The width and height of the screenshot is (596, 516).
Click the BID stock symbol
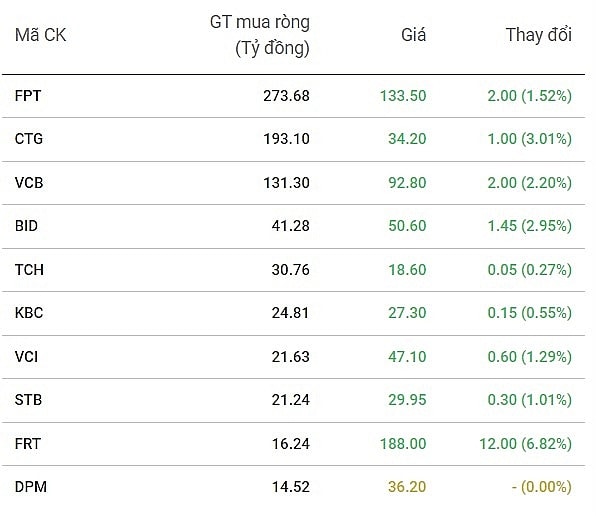(x=26, y=226)
